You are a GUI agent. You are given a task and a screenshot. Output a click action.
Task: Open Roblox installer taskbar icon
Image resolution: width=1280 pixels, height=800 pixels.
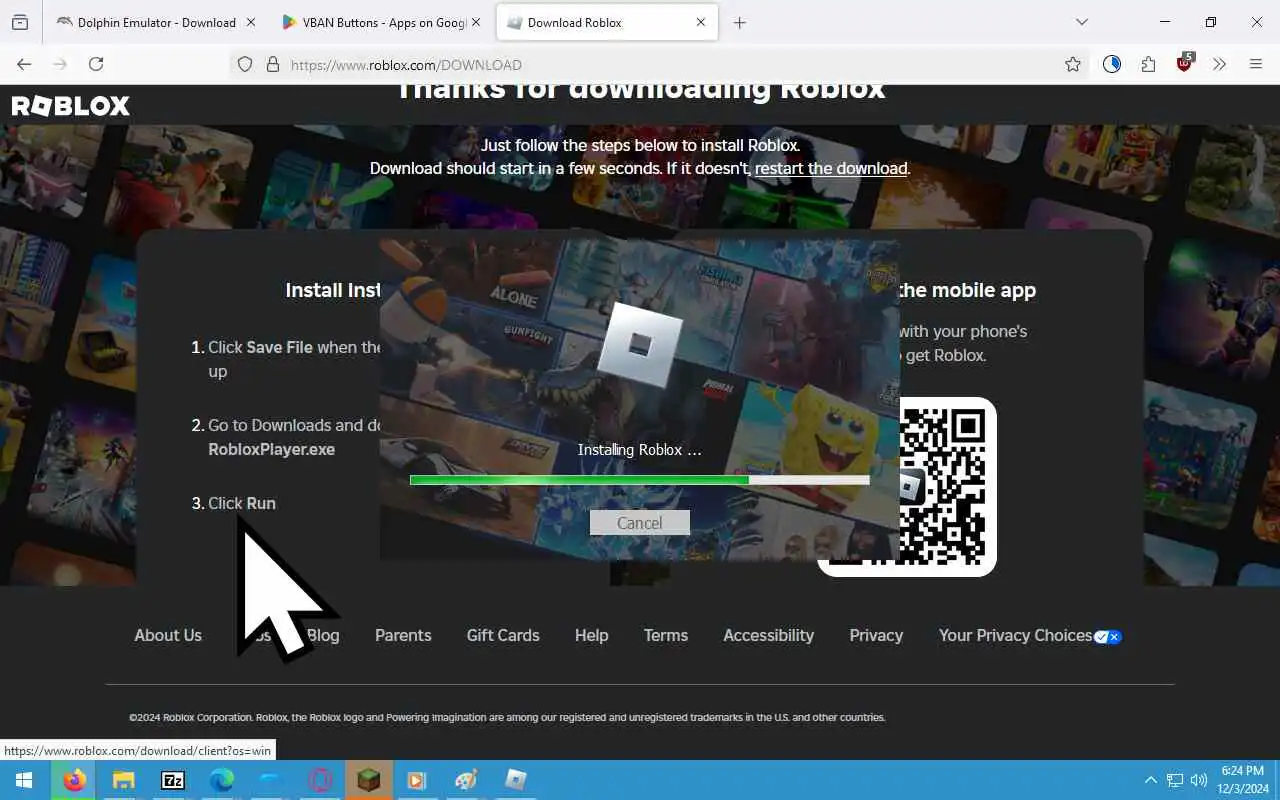(x=516, y=780)
